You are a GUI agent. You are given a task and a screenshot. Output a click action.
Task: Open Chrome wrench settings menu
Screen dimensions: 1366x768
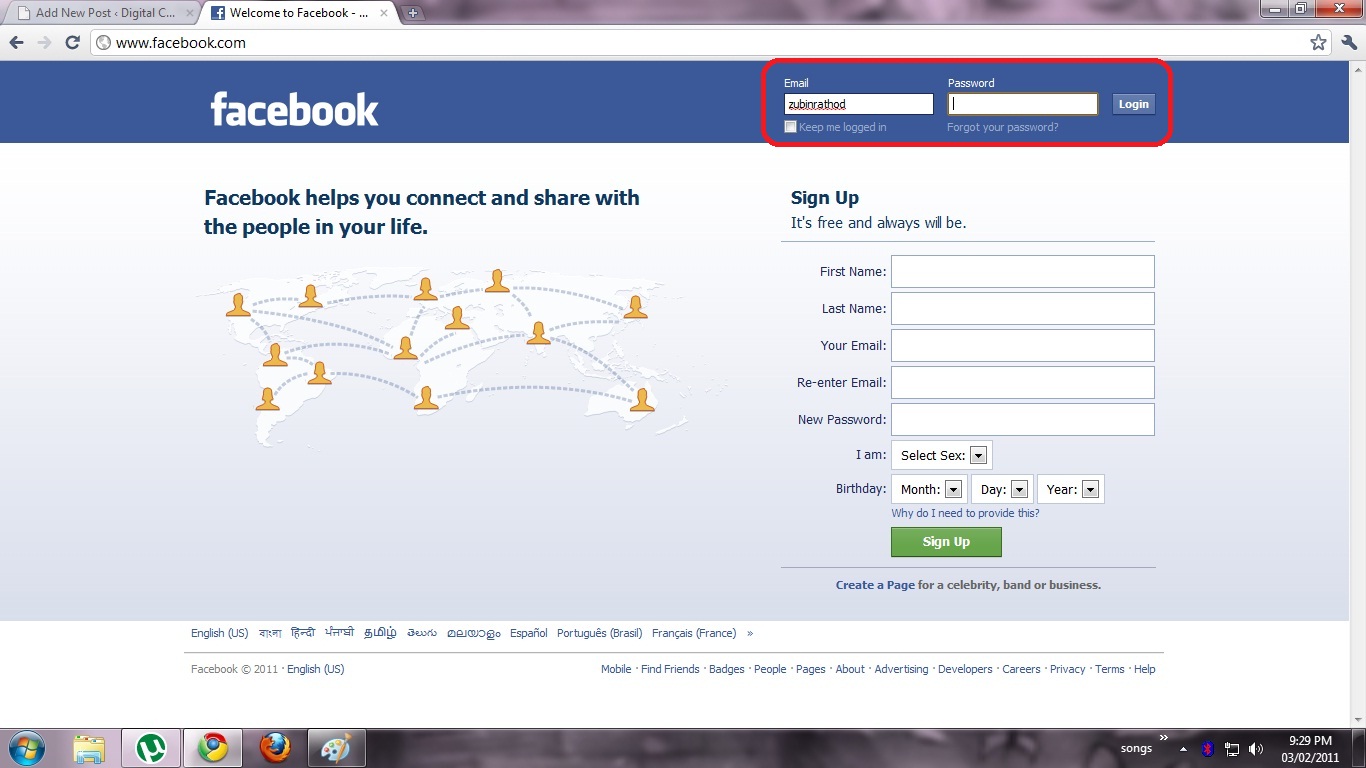1347,43
